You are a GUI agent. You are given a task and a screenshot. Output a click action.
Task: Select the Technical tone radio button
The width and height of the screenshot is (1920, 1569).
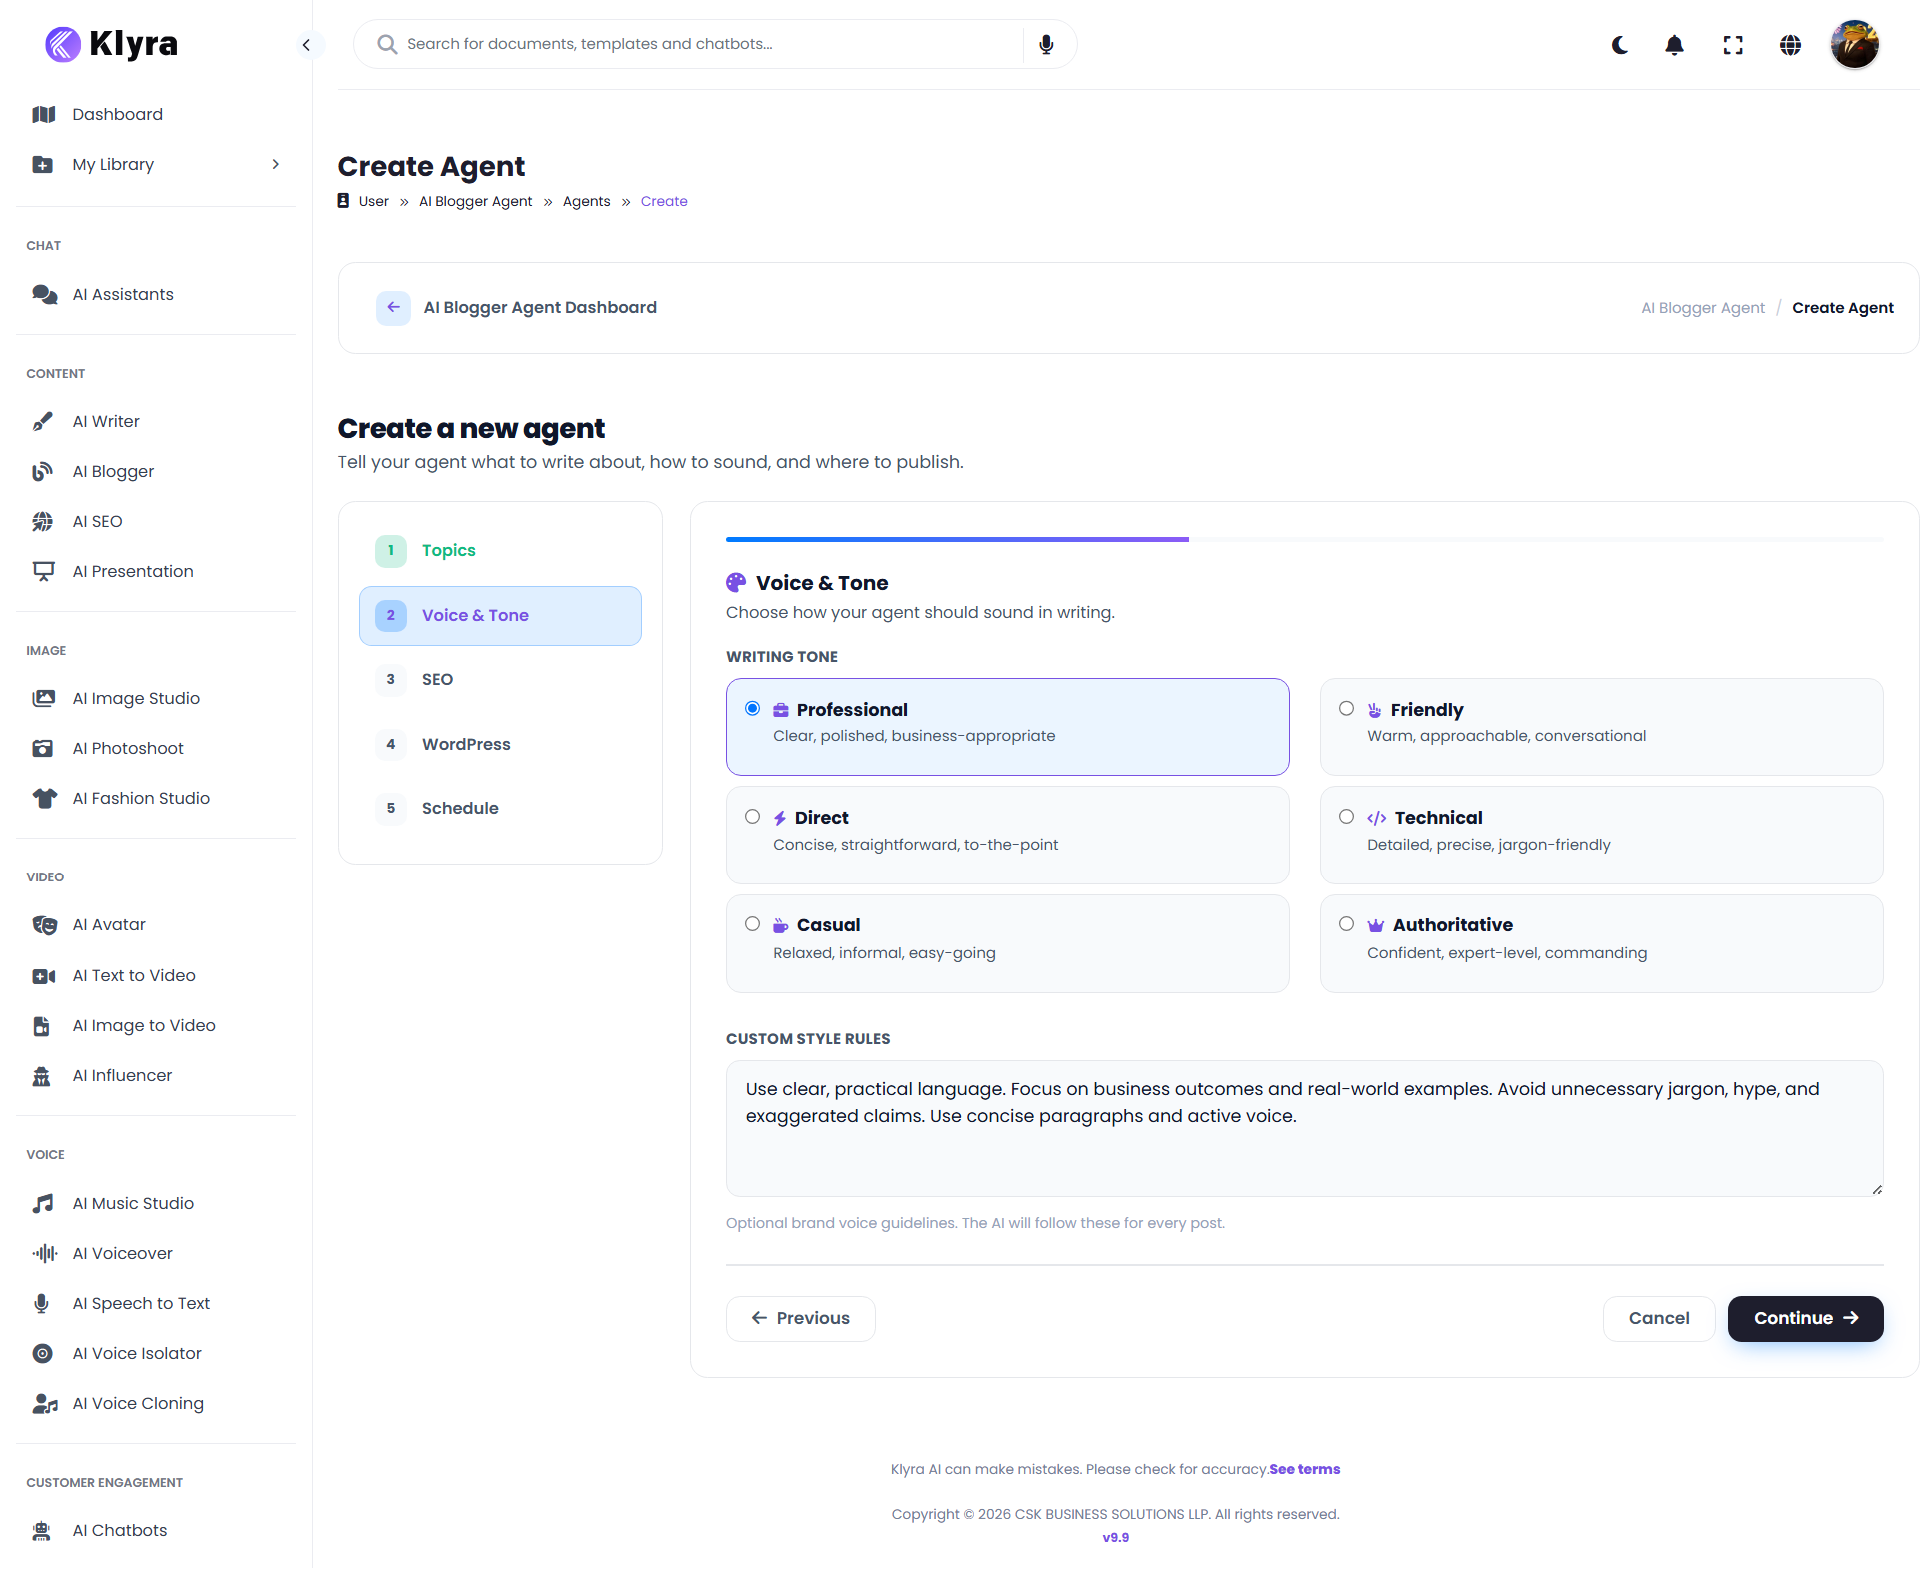tap(1346, 816)
